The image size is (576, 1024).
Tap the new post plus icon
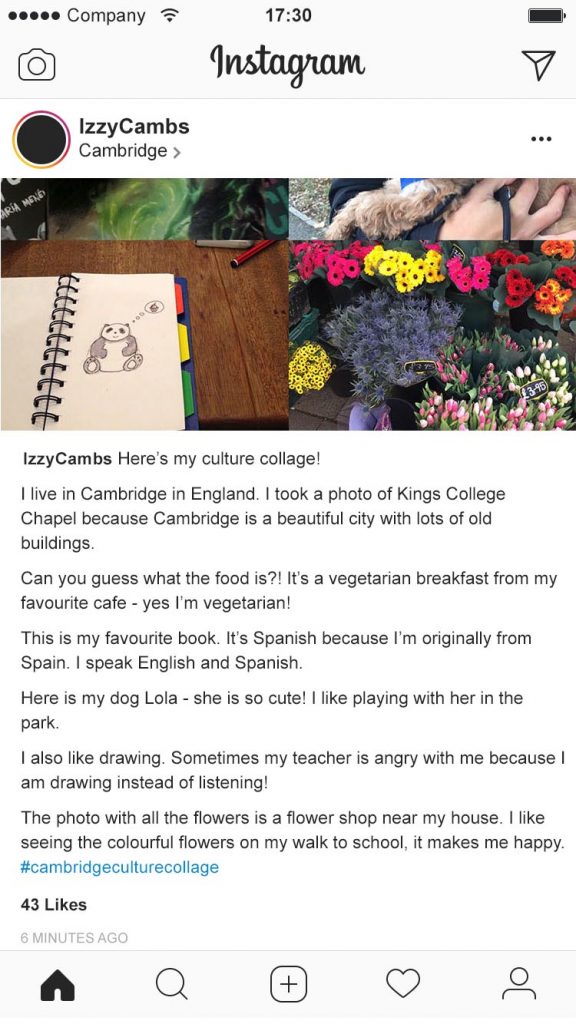[x=289, y=984]
